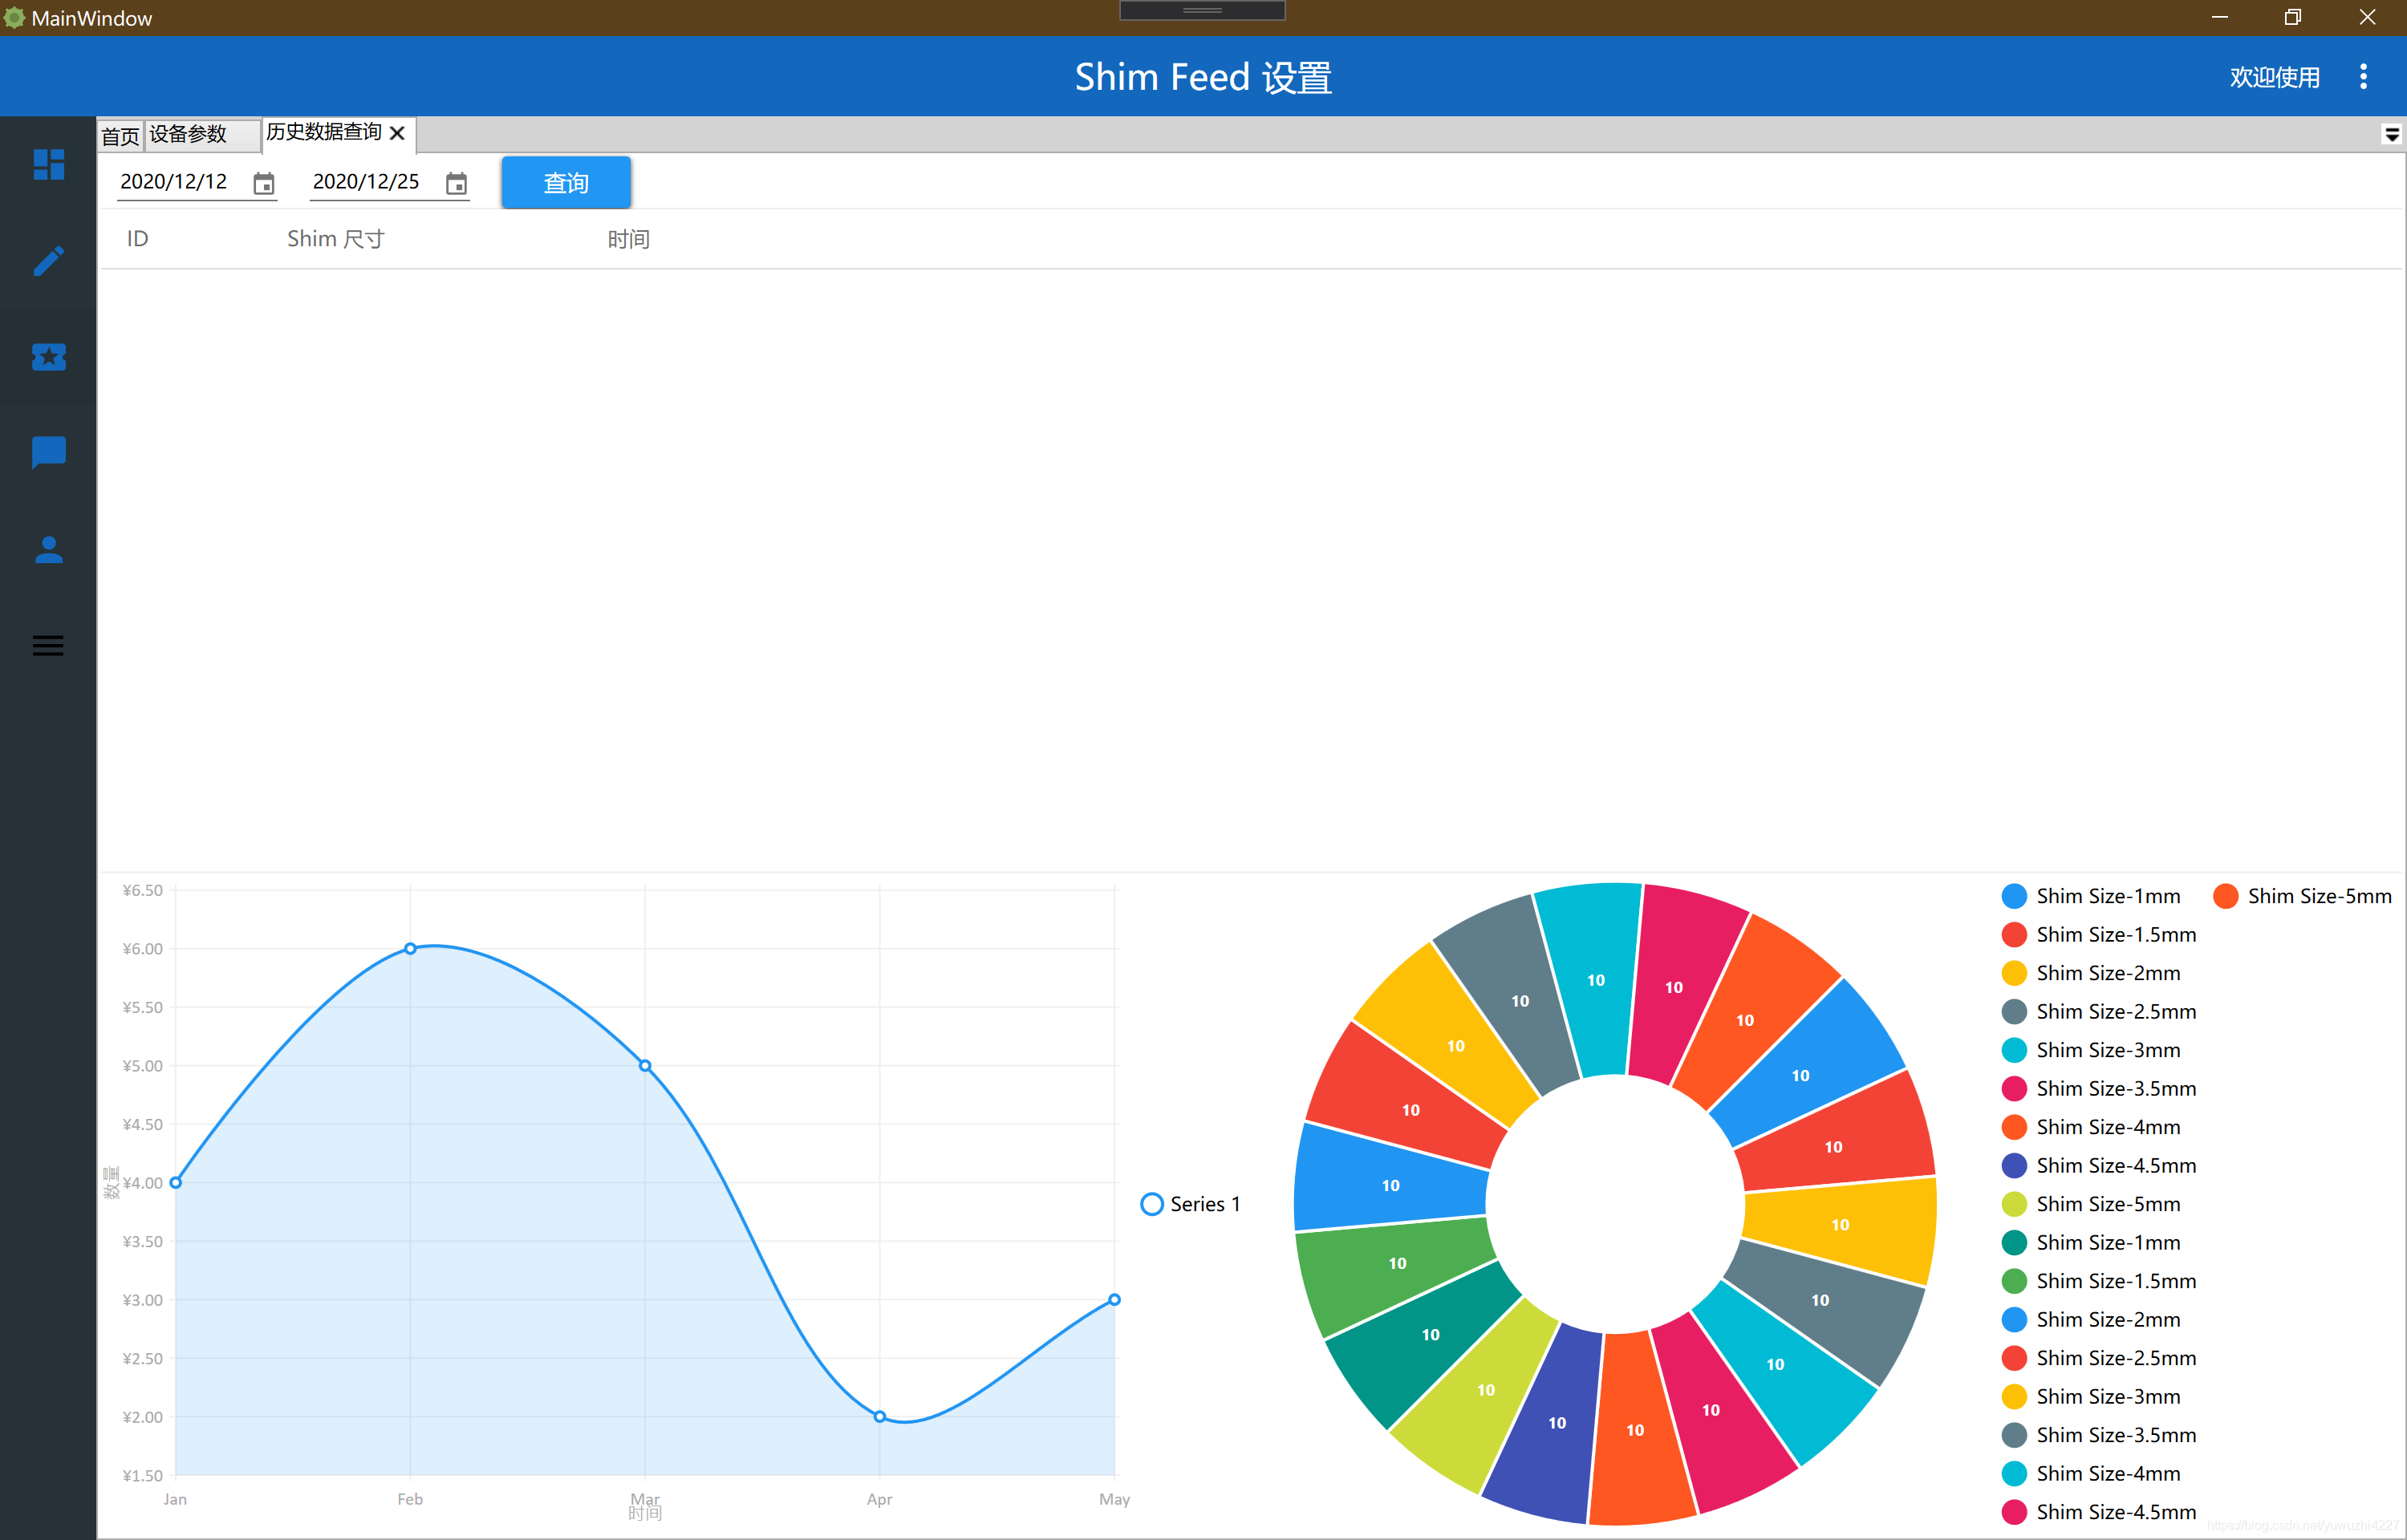
Task: Click the 欢迎使用 header text
Action: click(x=2274, y=77)
